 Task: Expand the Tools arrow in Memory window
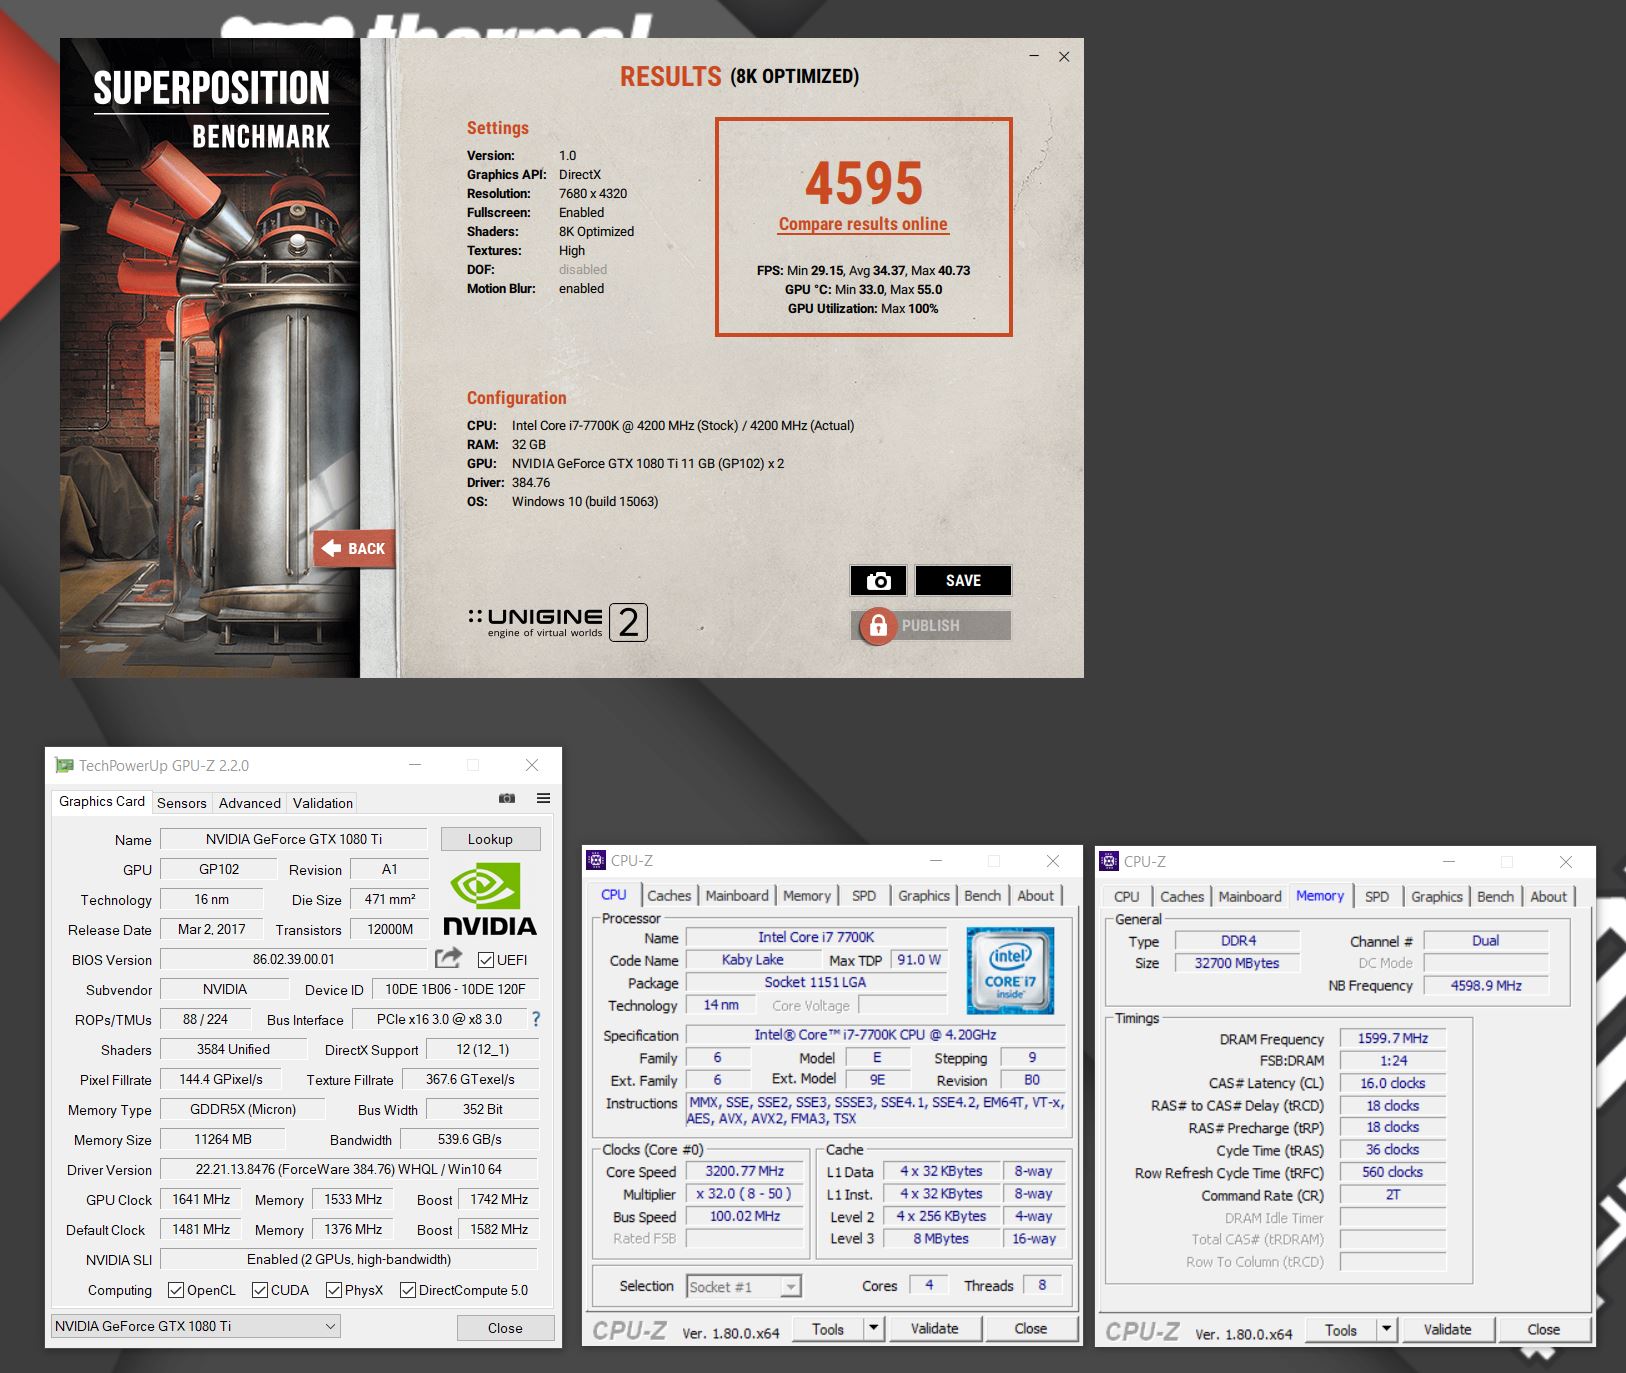(x=1386, y=1329)
